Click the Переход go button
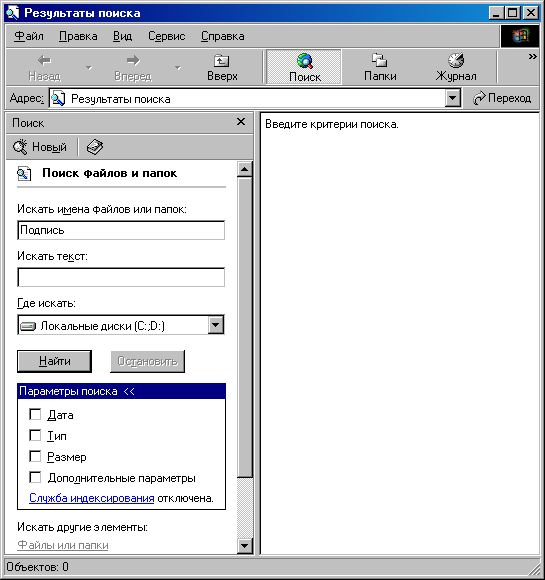545x580 pixels. (502, 98)
